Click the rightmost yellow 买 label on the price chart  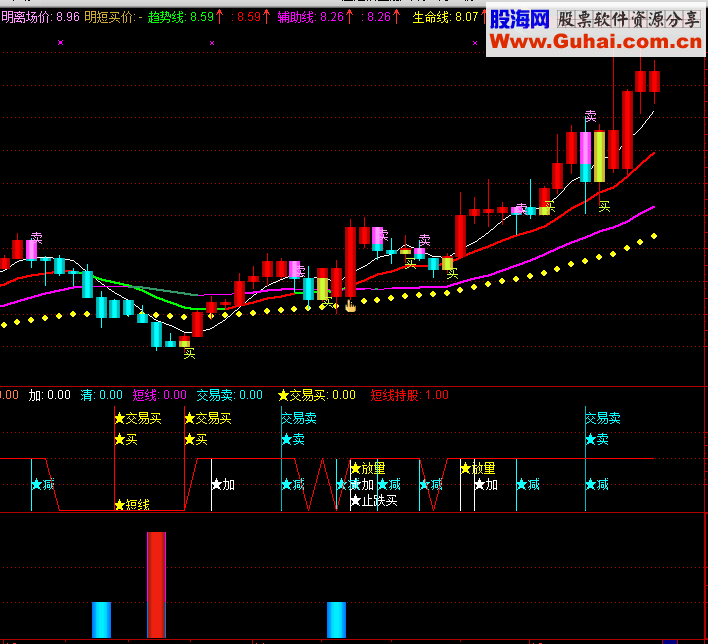[x=605, y=206]
